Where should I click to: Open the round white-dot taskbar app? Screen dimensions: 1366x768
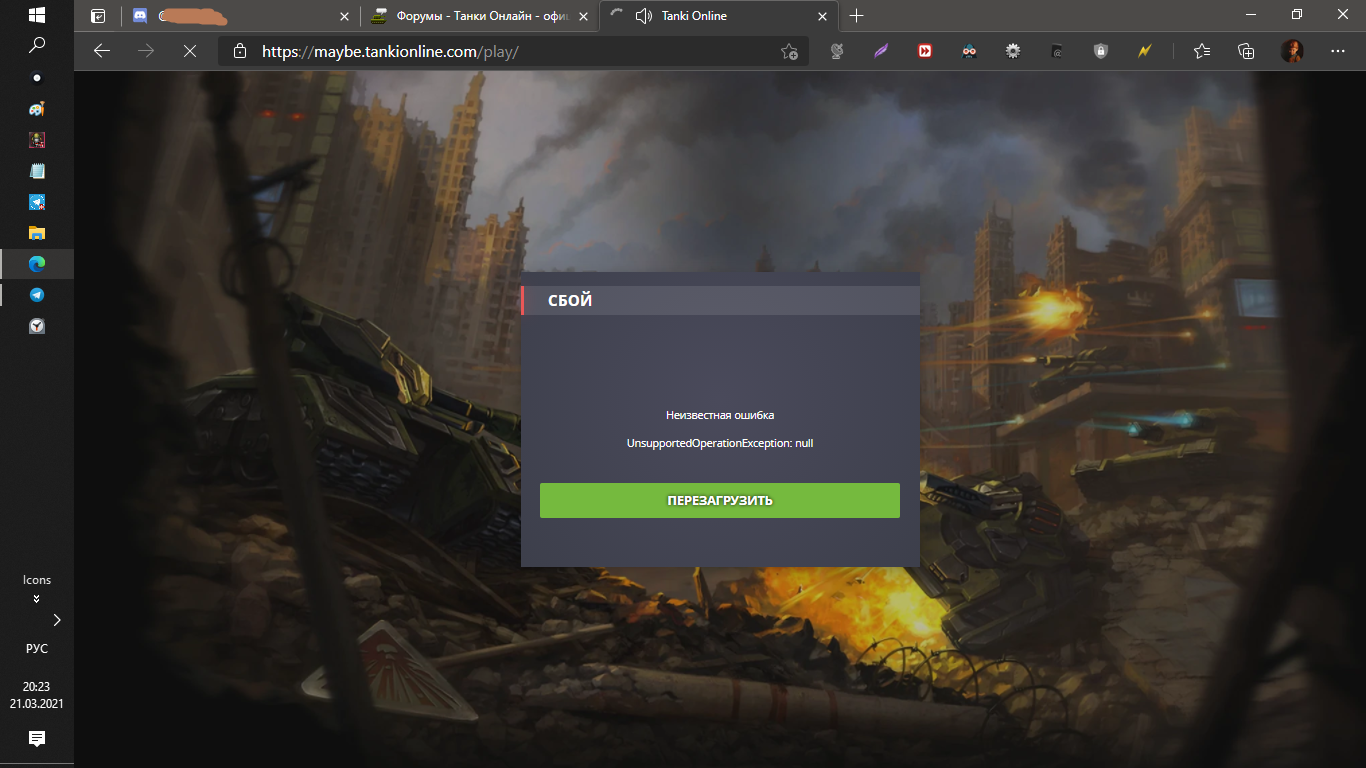37,78
